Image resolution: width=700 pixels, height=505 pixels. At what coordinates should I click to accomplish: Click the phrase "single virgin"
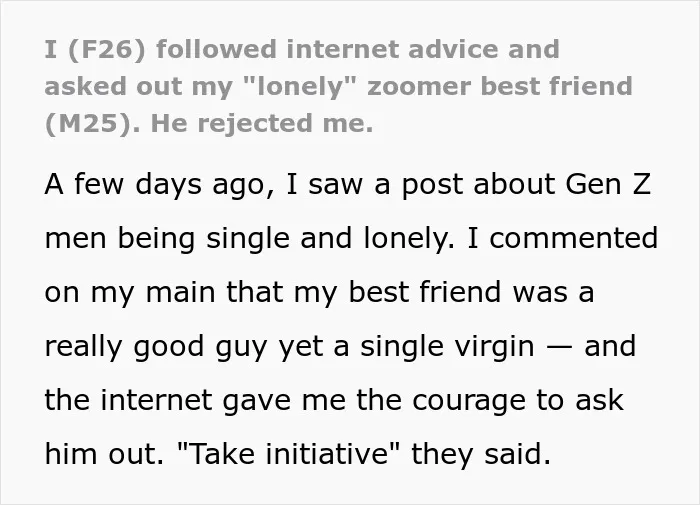pos(447,347)
